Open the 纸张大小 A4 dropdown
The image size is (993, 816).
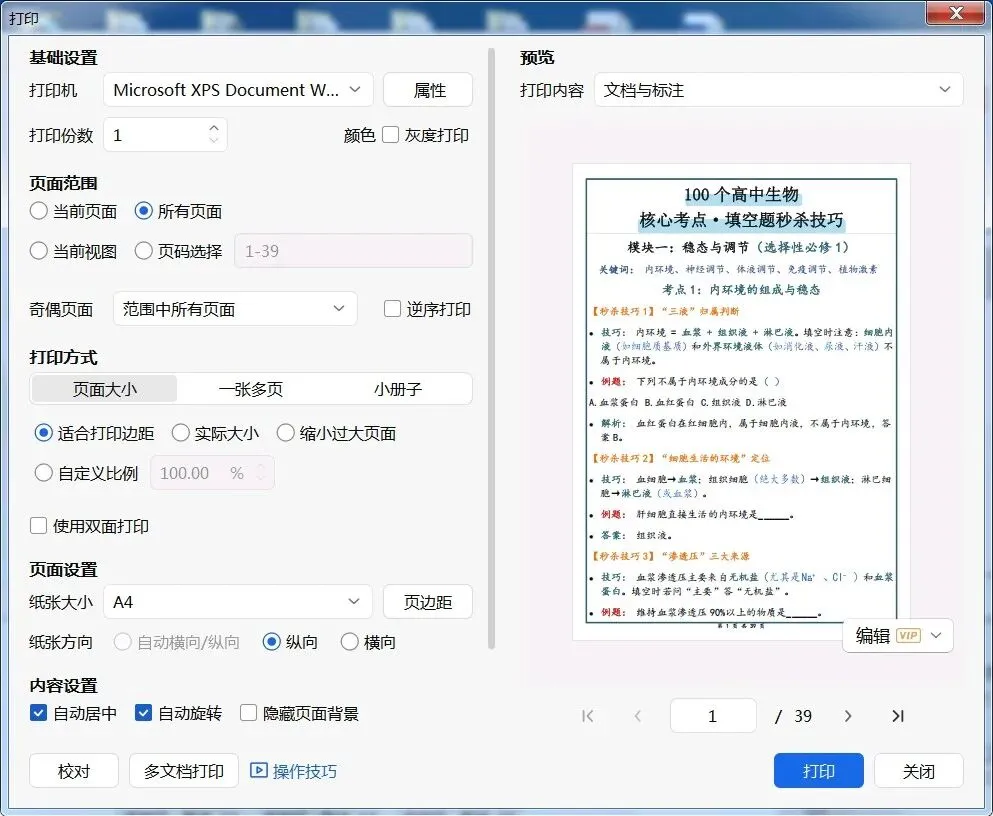coord(238,601)
